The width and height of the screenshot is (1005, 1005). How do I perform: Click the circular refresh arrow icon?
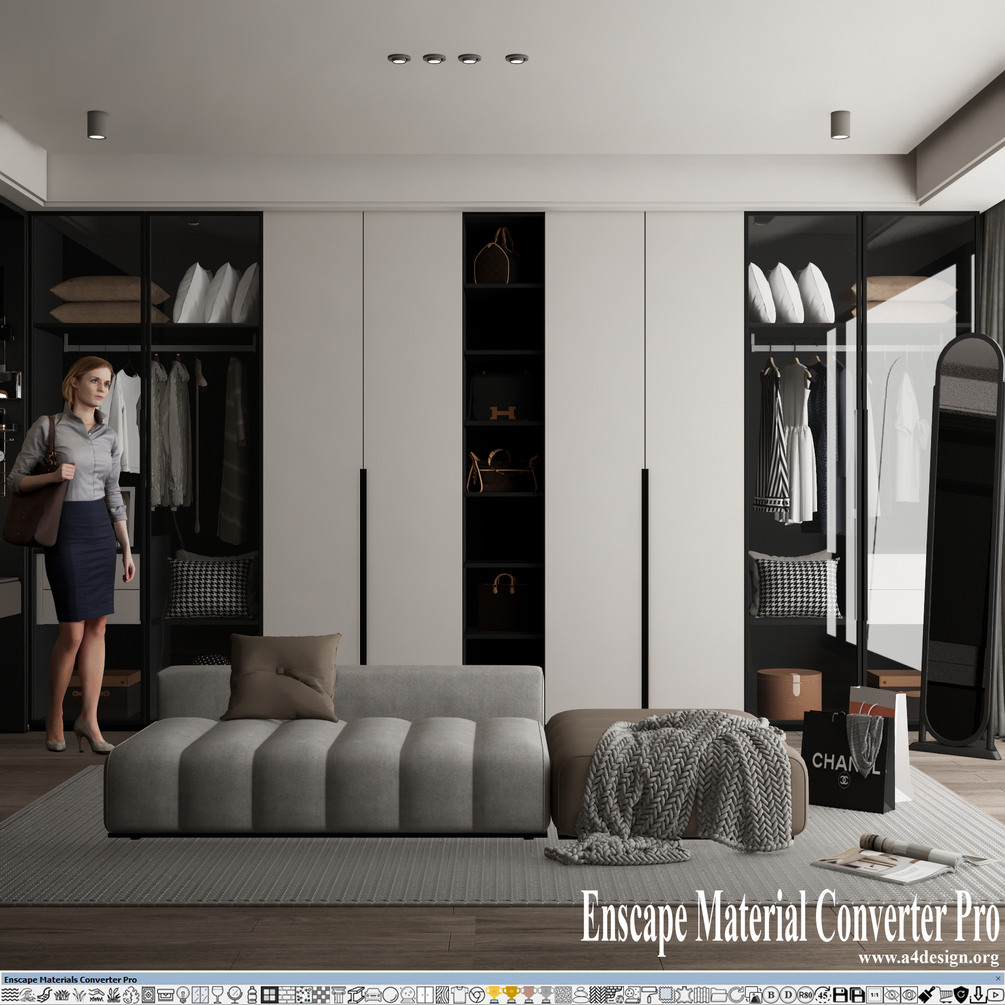[736, 995]
